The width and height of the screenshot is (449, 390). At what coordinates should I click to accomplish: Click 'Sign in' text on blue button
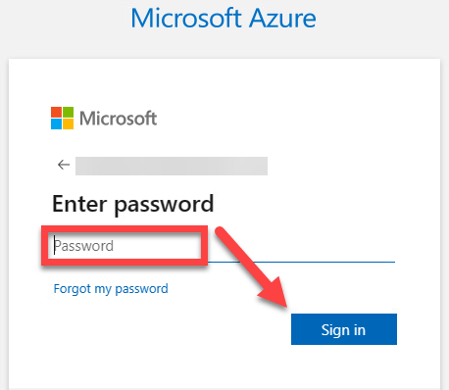tap(343, 330)
